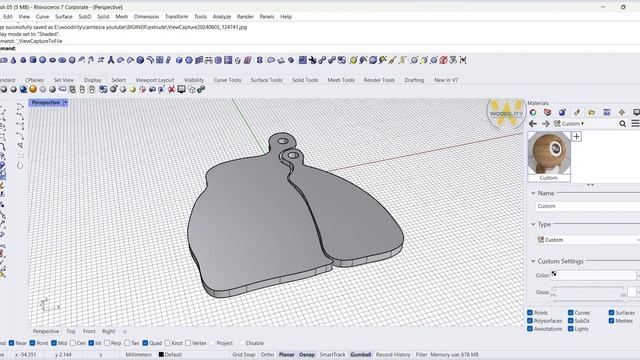Image resolution: width=640 pixels, height=360 pixels.
Task: Click the blue box extrude icon
Action: 140,60
